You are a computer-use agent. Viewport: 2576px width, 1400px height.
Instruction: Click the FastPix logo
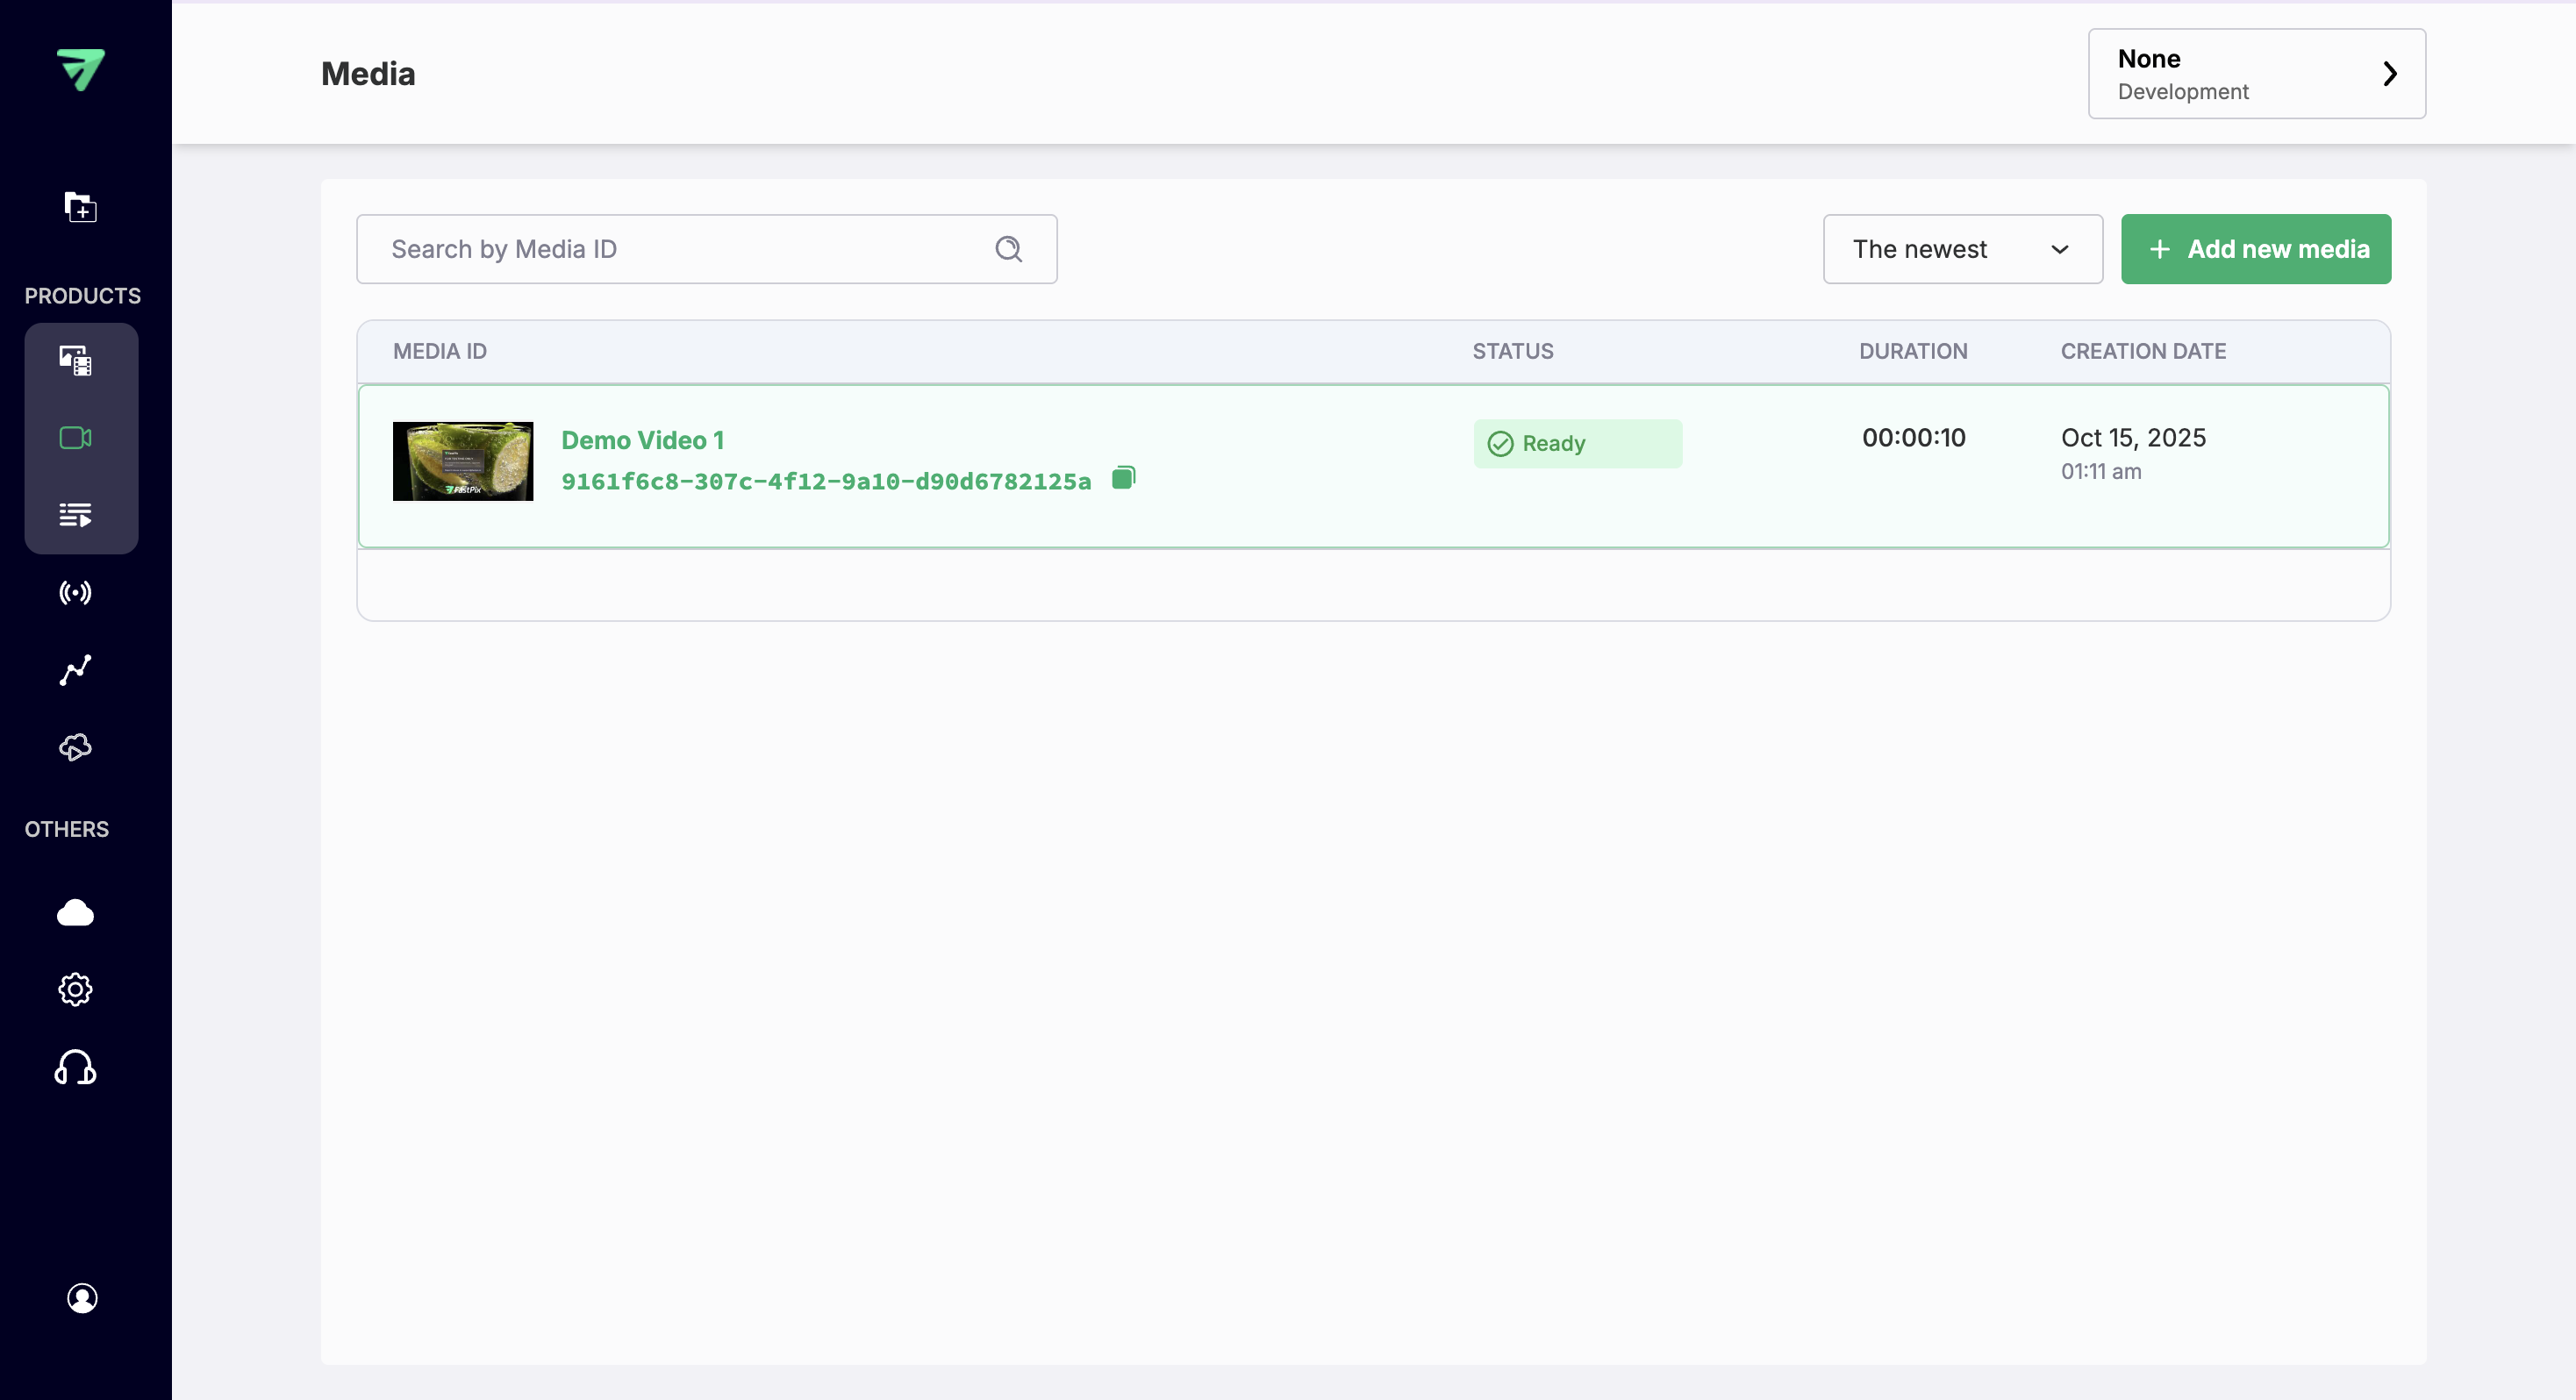[81, 70]
